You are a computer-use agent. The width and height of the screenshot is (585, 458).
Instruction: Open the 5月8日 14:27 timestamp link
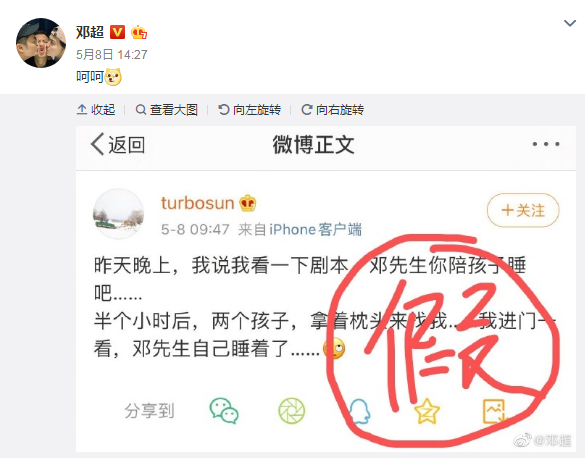click(112, 55)
